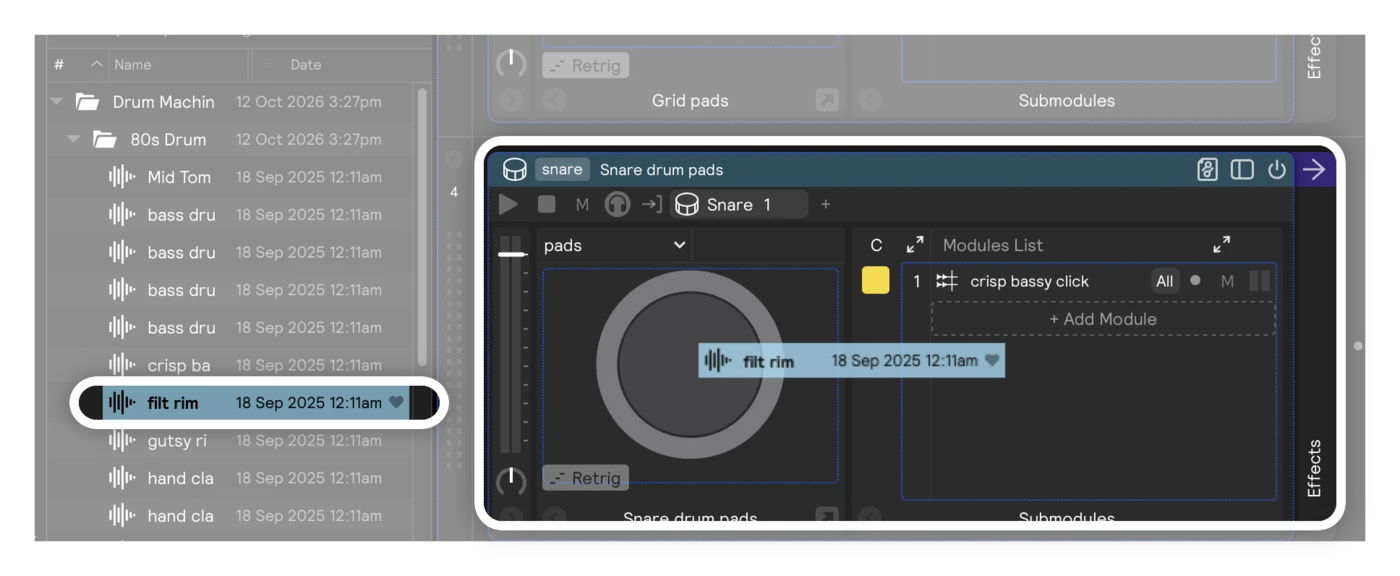Toggle the side panel layout icon
The width and height of the screenshot is (1400, 576).
tap(1242, 169)
